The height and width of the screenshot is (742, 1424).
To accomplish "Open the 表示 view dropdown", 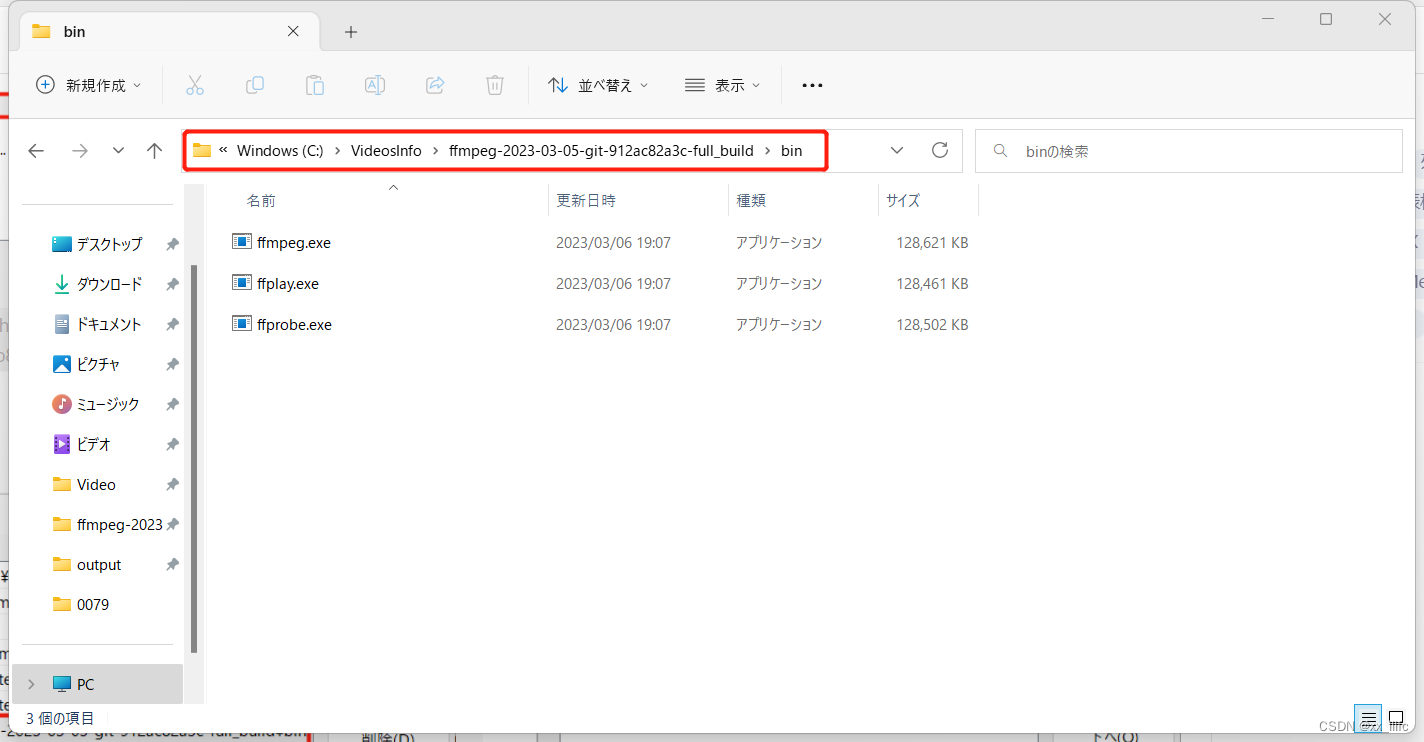I will (722, 85).
